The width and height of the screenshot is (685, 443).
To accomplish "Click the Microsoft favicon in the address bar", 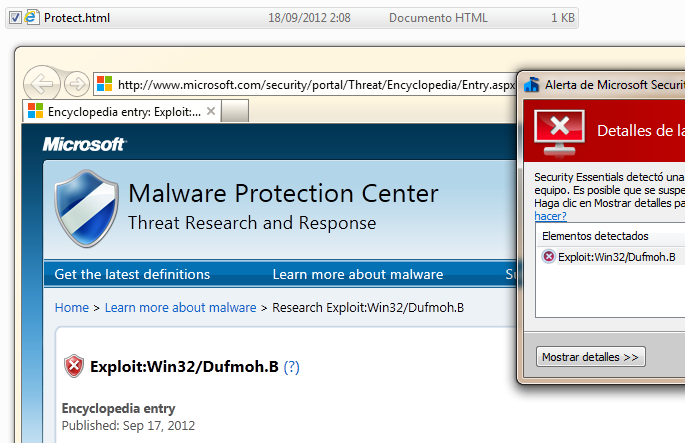I will click(104, 84).
